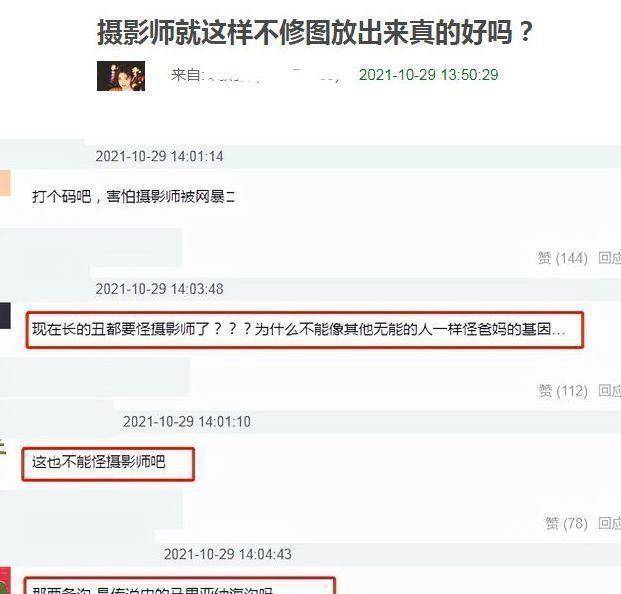Click the comment timestamp 14:01:14
This screenshot has width=621, height=594.
click(x=159, y=156)
